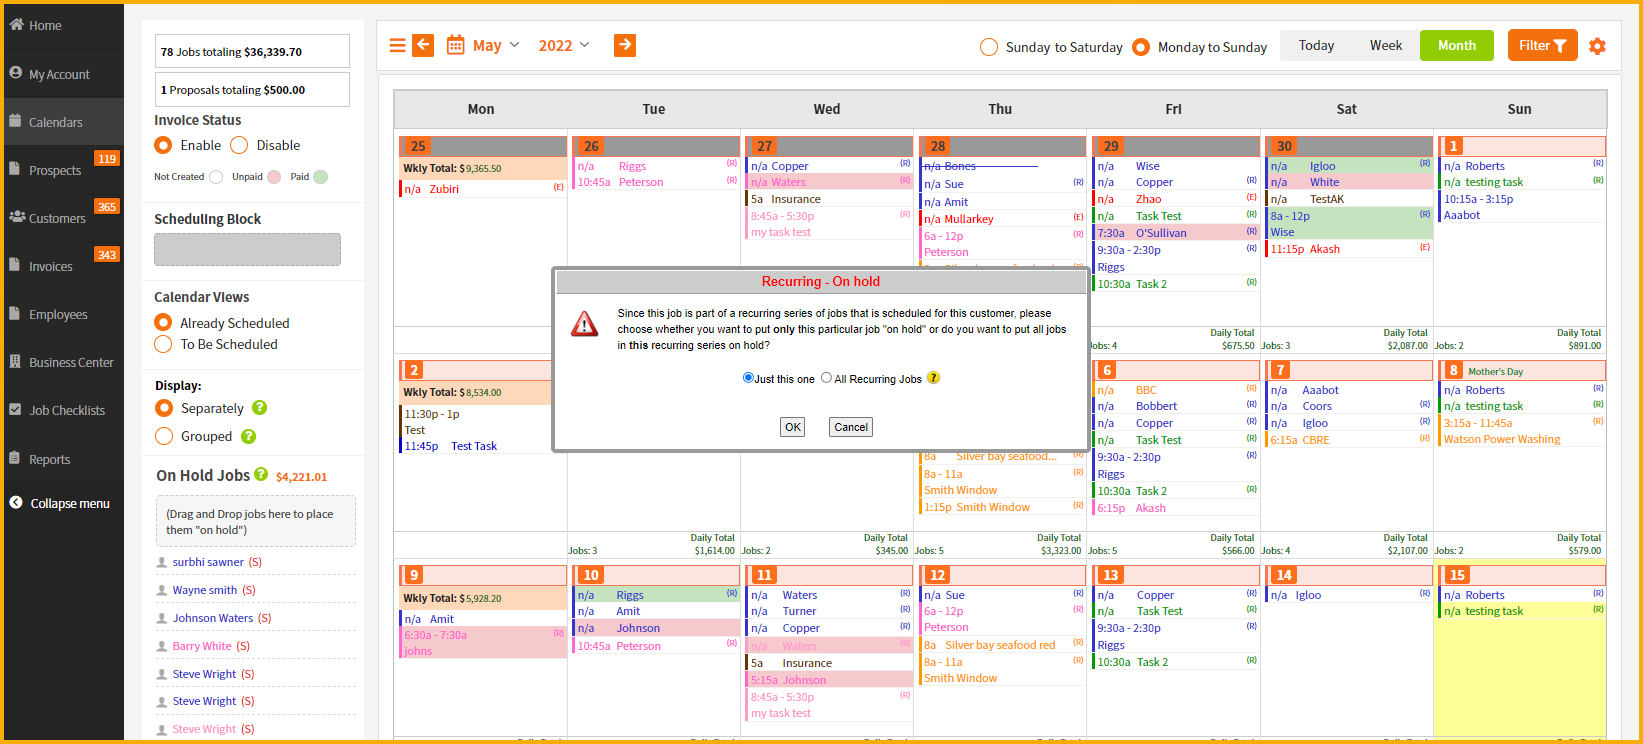Click the 1 Proposals totaling summary box

click(x=252, y=89)
